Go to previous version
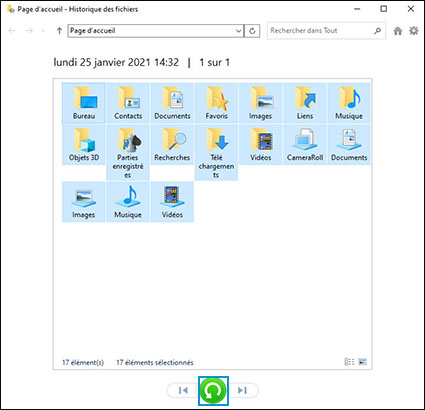The height and width of the screenshot is (410, 425). point(183,390)
